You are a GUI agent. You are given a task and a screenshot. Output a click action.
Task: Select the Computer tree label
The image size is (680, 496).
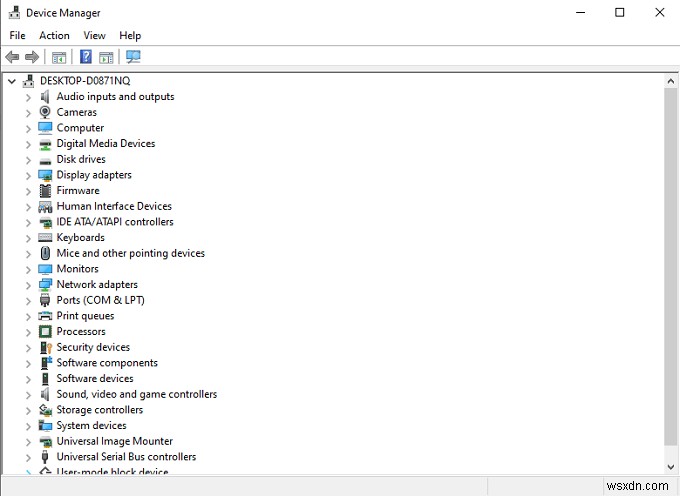coord(80,127)
